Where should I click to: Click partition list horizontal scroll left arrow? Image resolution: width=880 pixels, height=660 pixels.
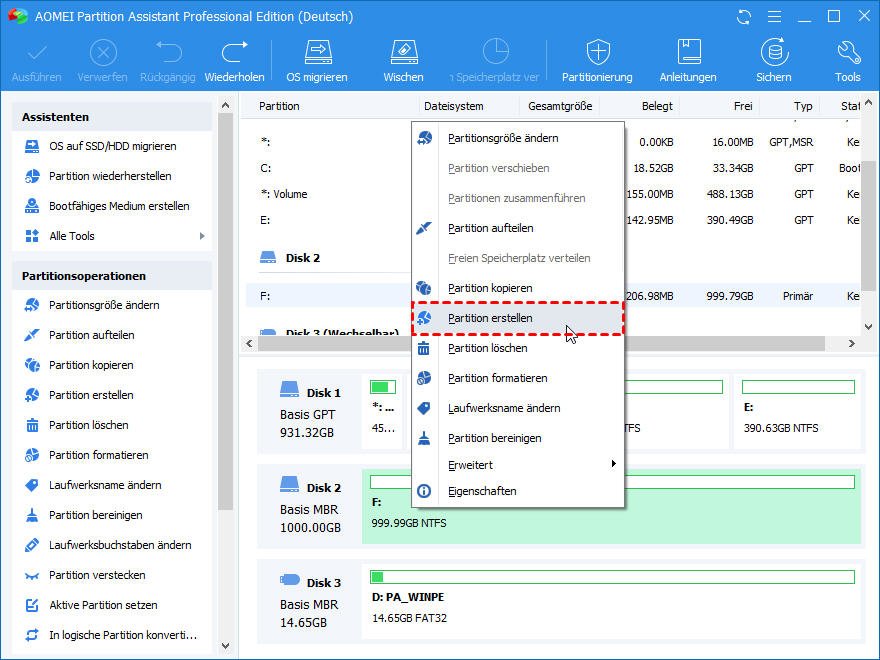[250, 343]
